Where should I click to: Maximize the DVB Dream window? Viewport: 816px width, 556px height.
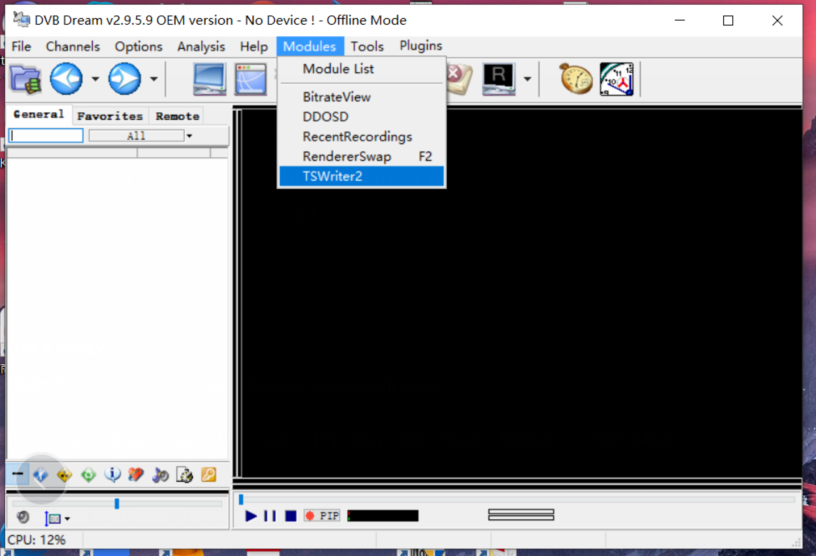[728, 20]
